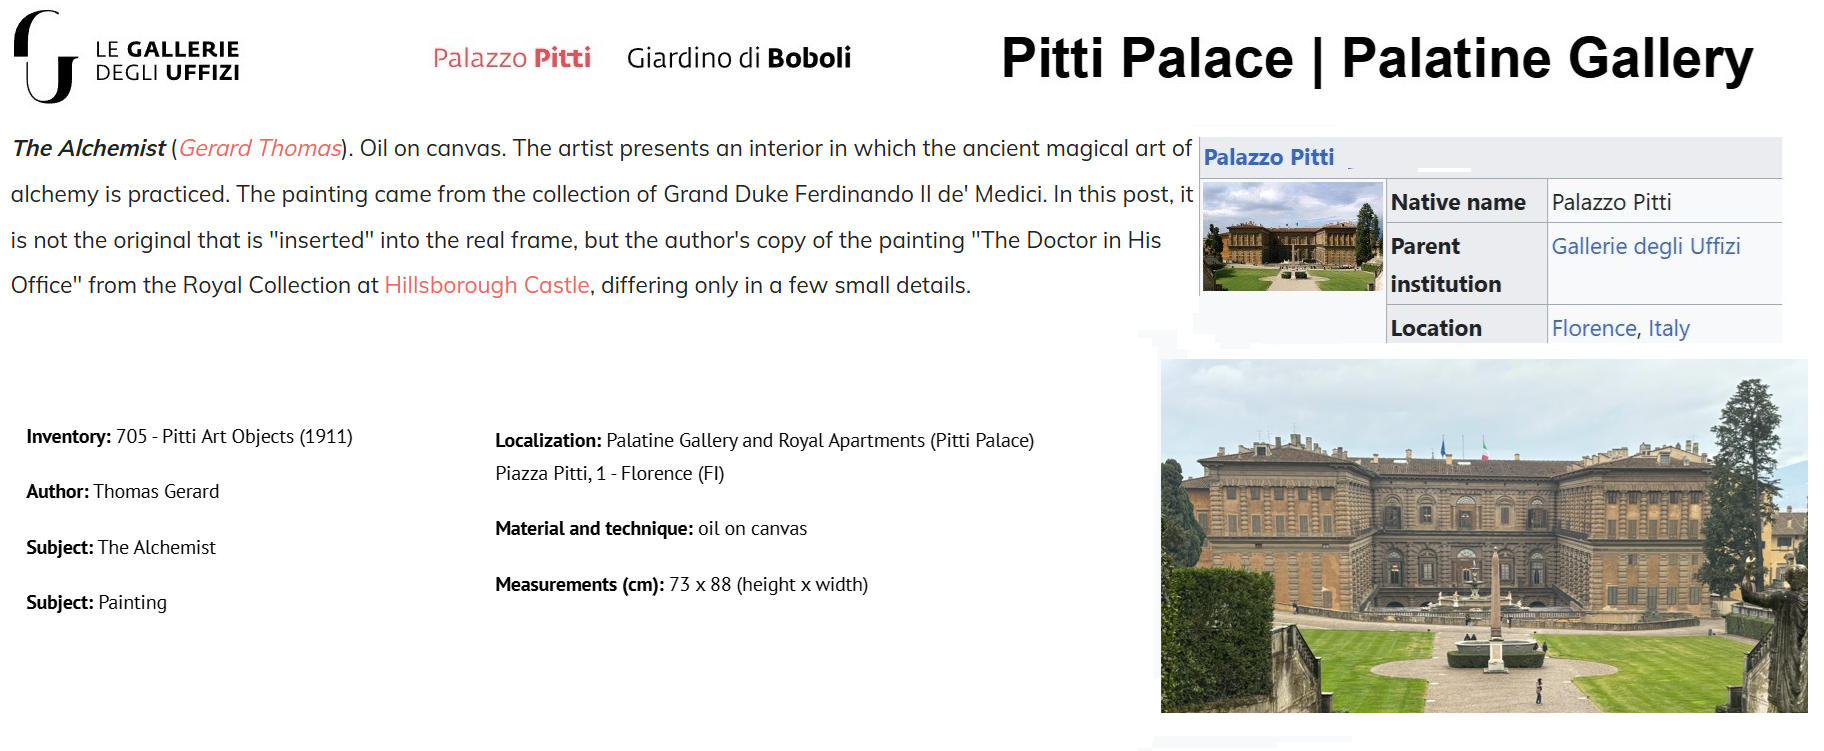This screenshot has width=1824, height=751.
Task: Open the Palazzo Pitti menu item
Action: [511, 58]
